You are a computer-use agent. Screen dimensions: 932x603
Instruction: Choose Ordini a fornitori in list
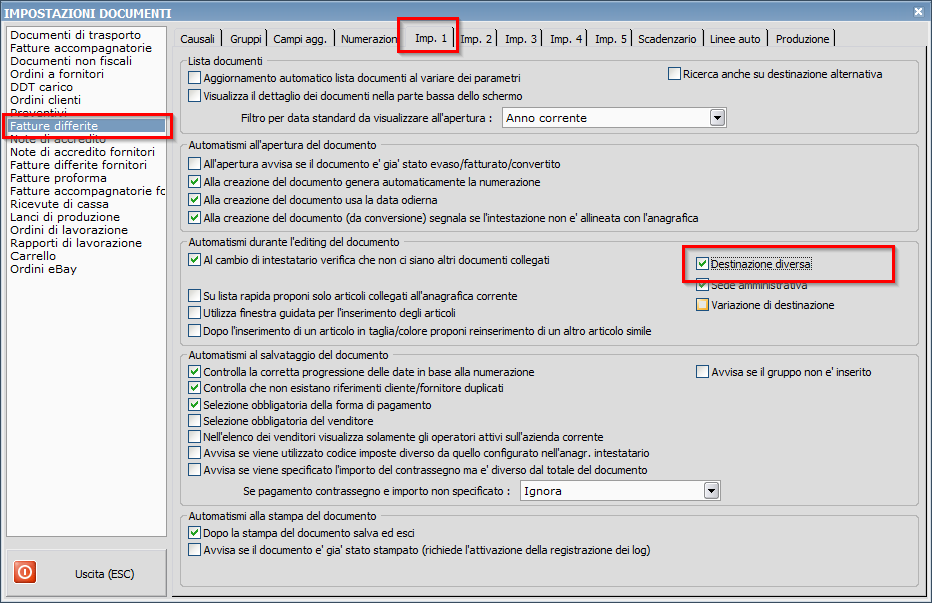[57, 74]
